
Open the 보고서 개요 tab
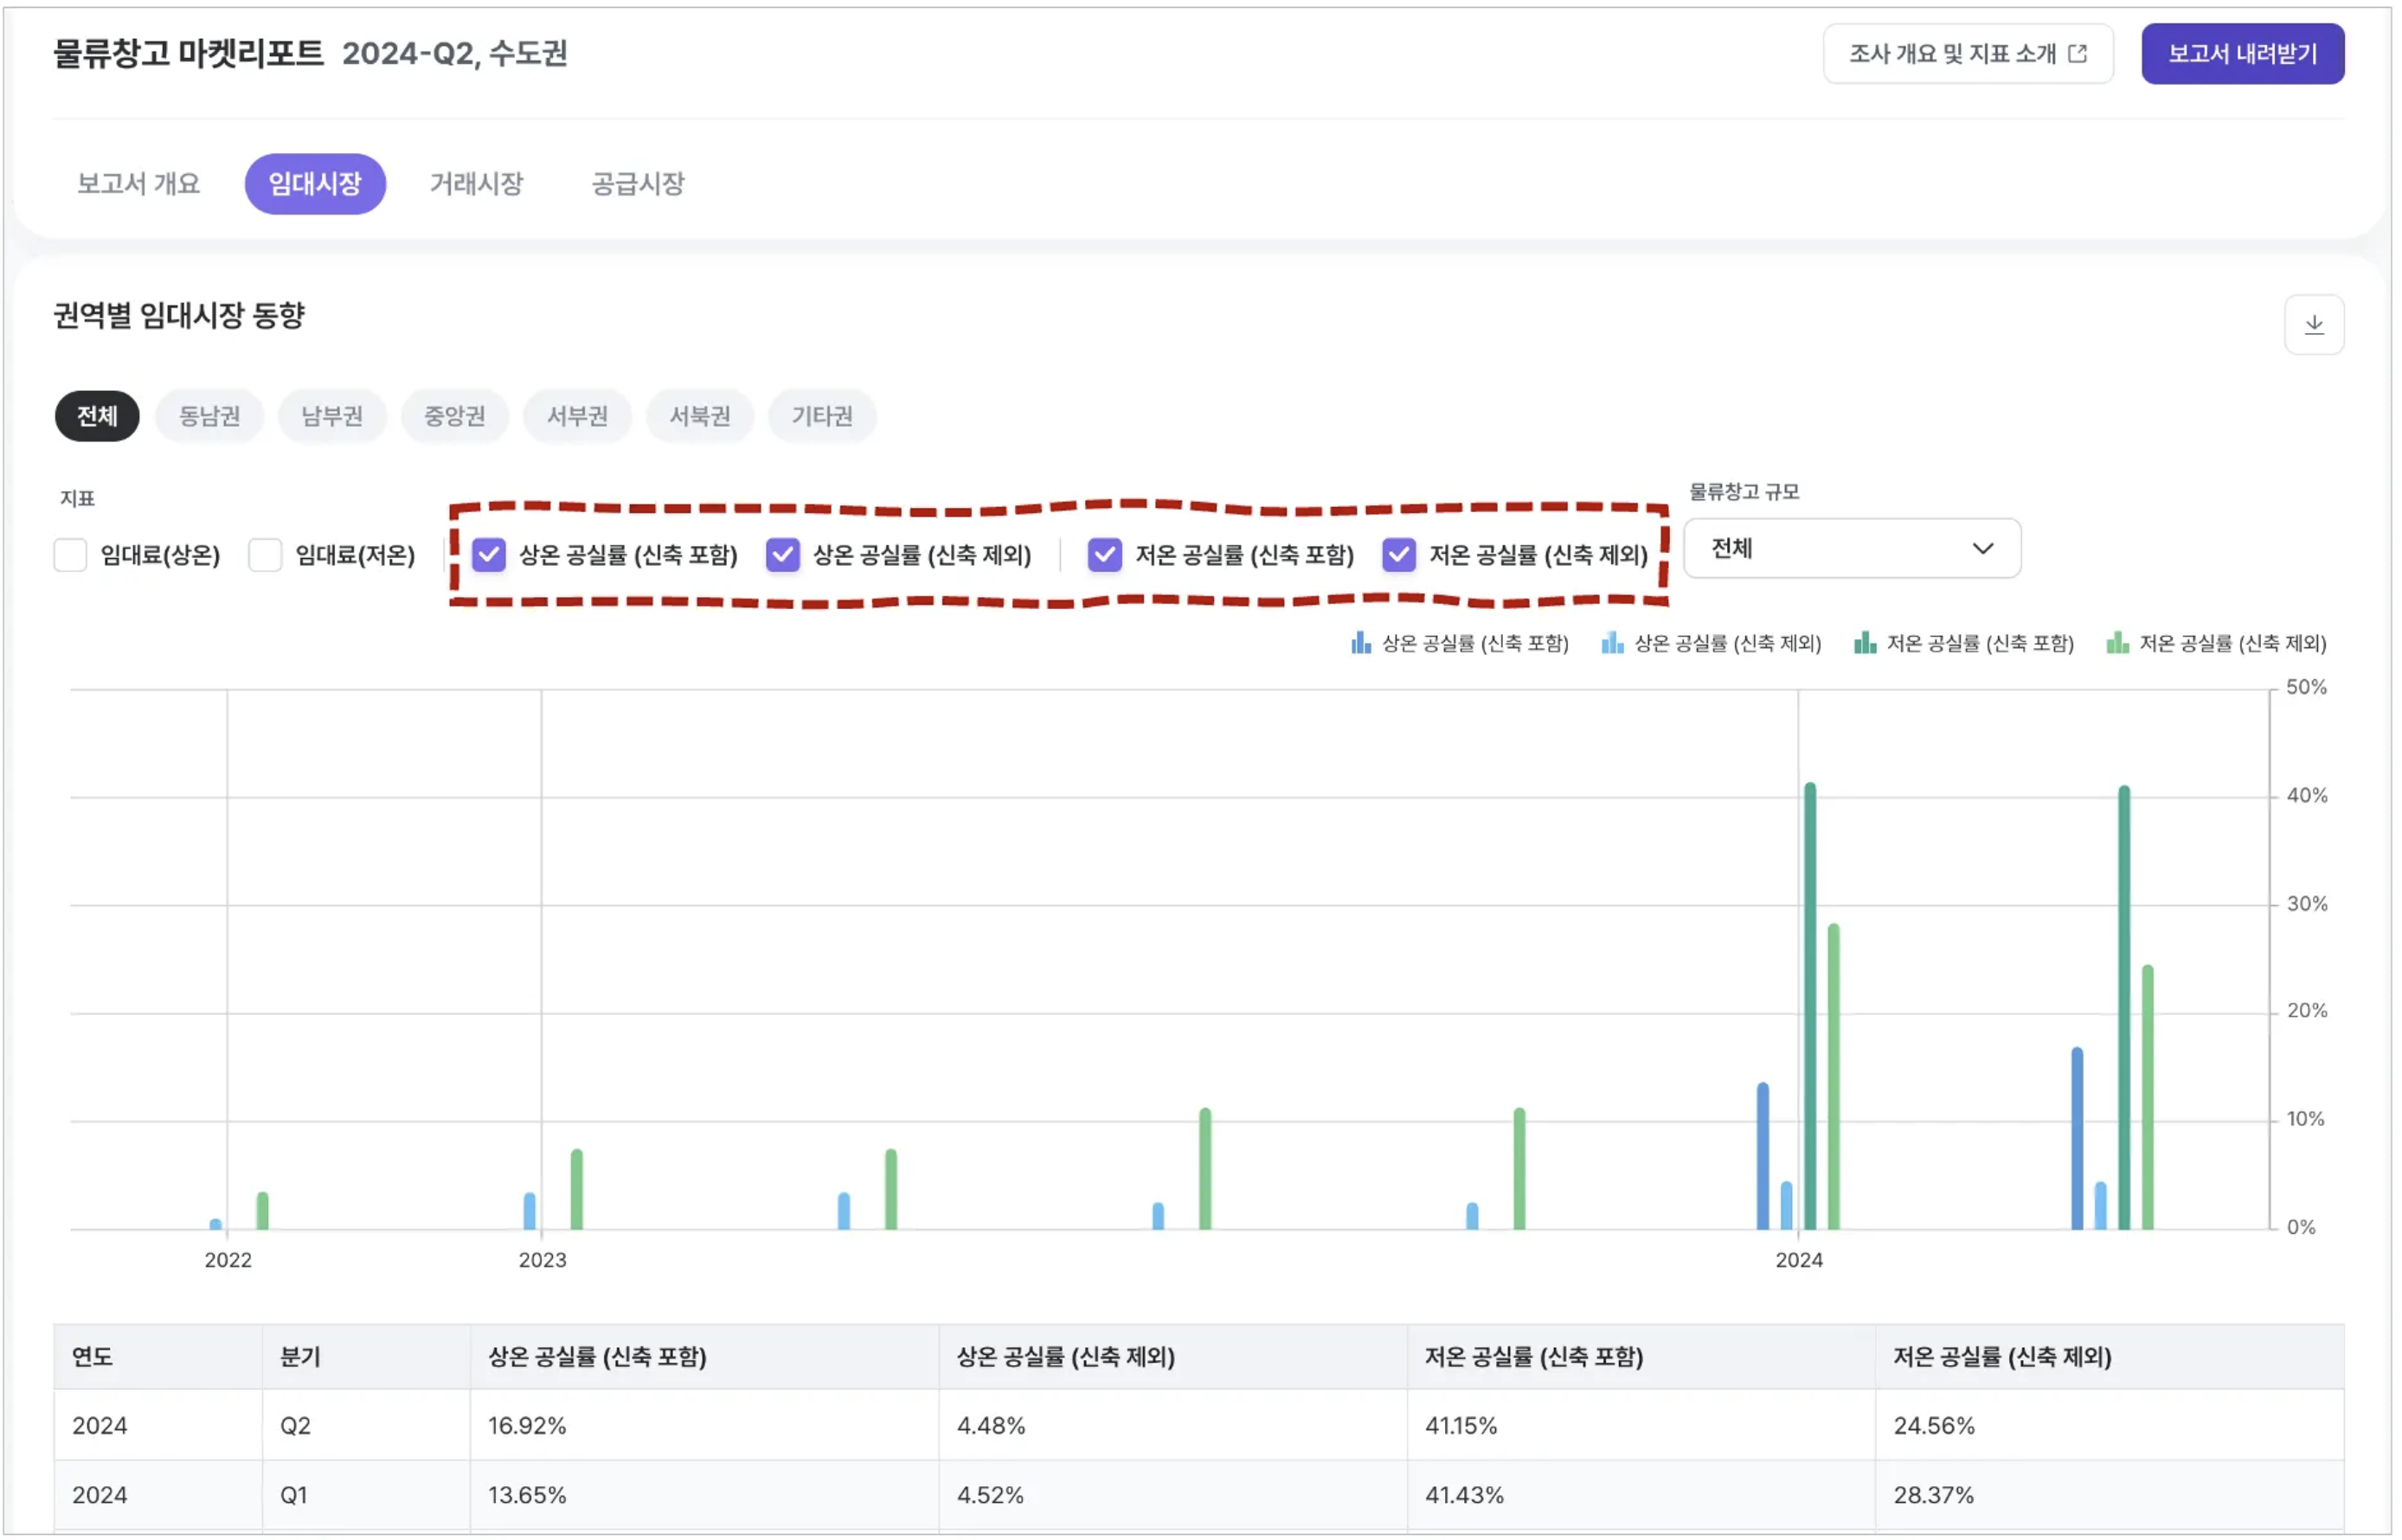point(139,184)
